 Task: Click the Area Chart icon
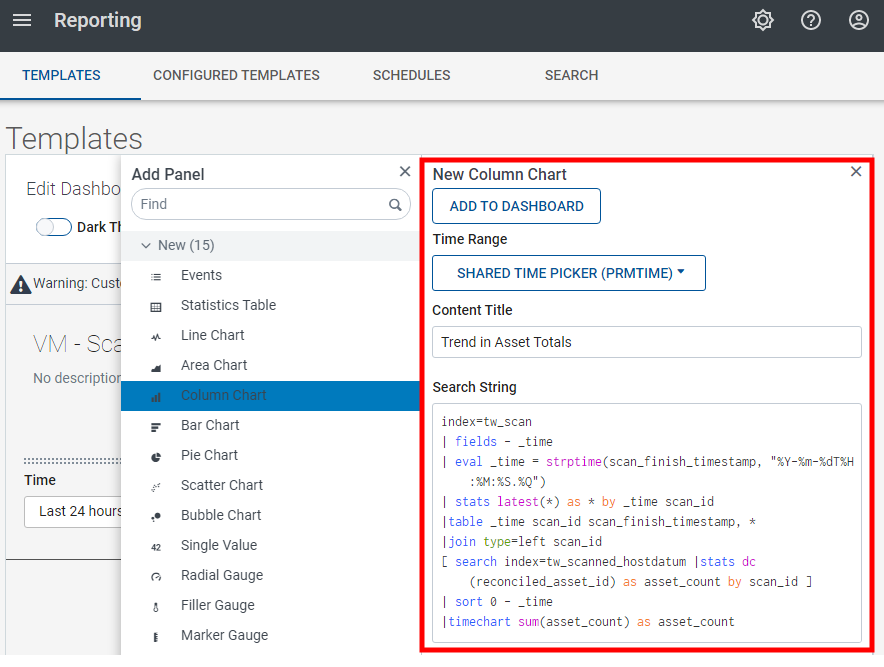(x=156, y=368)
